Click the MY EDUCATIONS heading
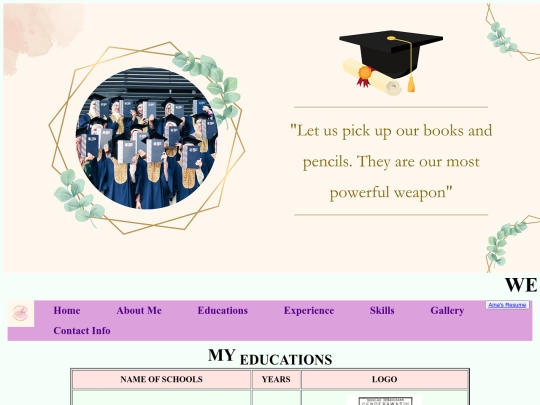 (x=270, y=357)
